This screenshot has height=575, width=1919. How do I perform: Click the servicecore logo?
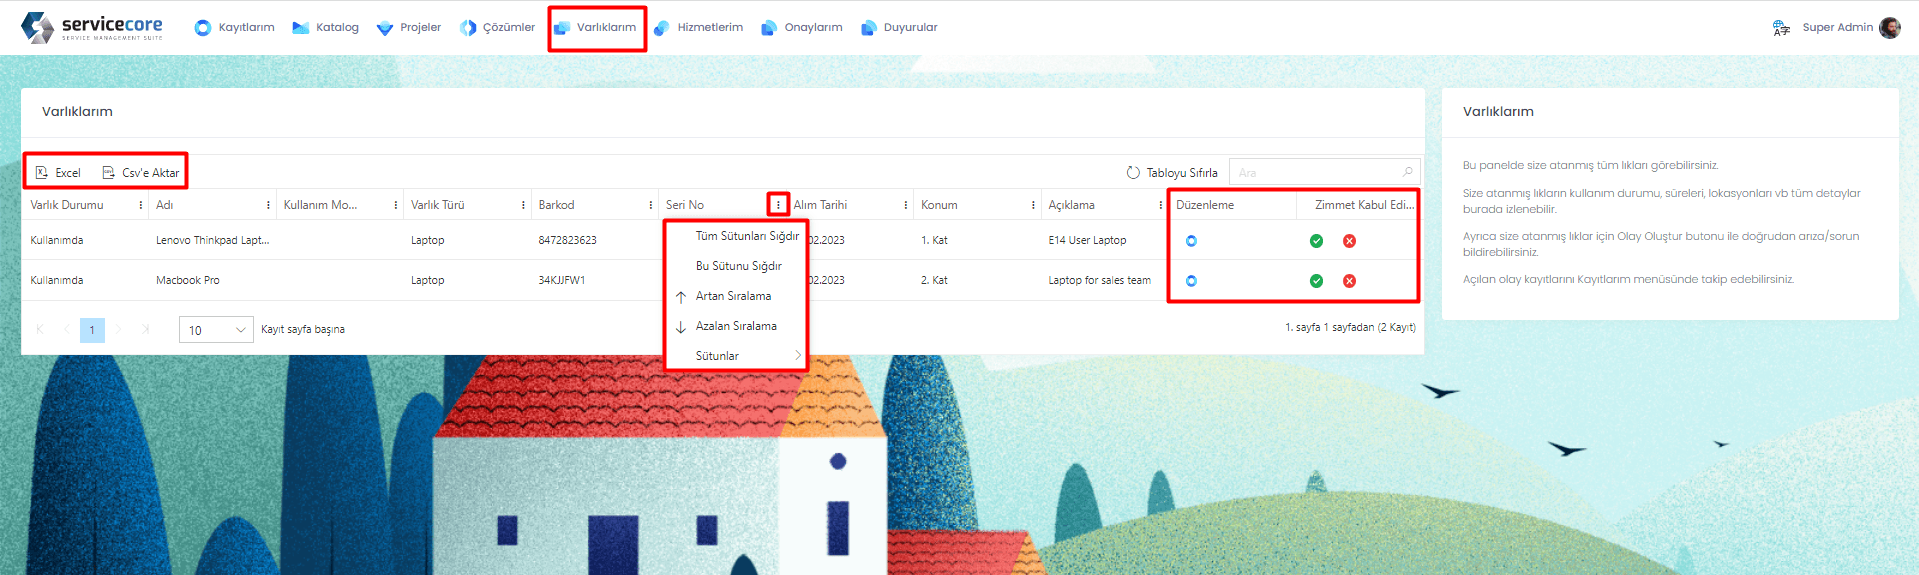92,27
